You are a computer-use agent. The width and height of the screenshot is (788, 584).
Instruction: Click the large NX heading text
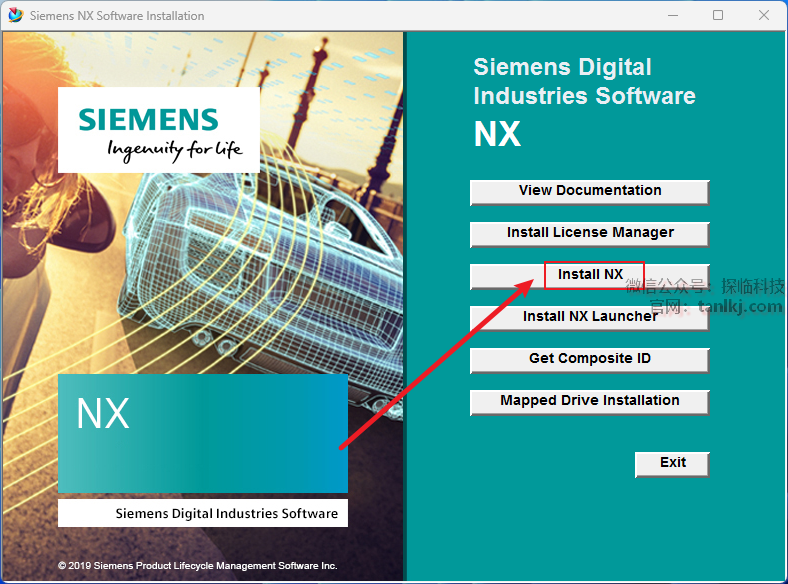(x=497, y=134)
